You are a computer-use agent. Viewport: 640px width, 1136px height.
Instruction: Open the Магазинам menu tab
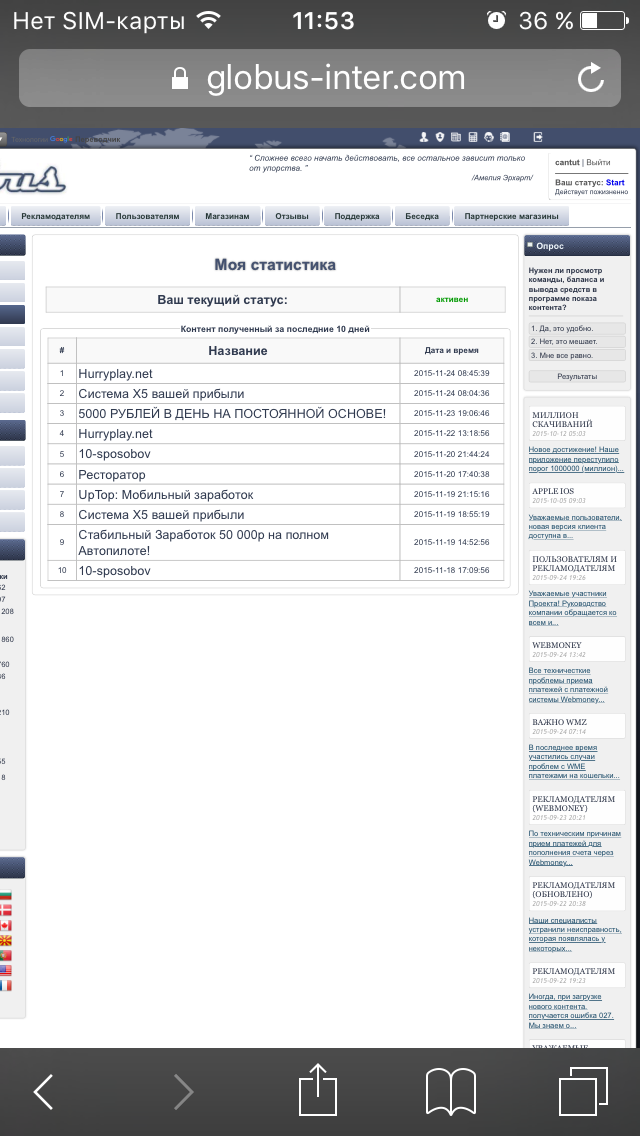[x=227, y=216]
